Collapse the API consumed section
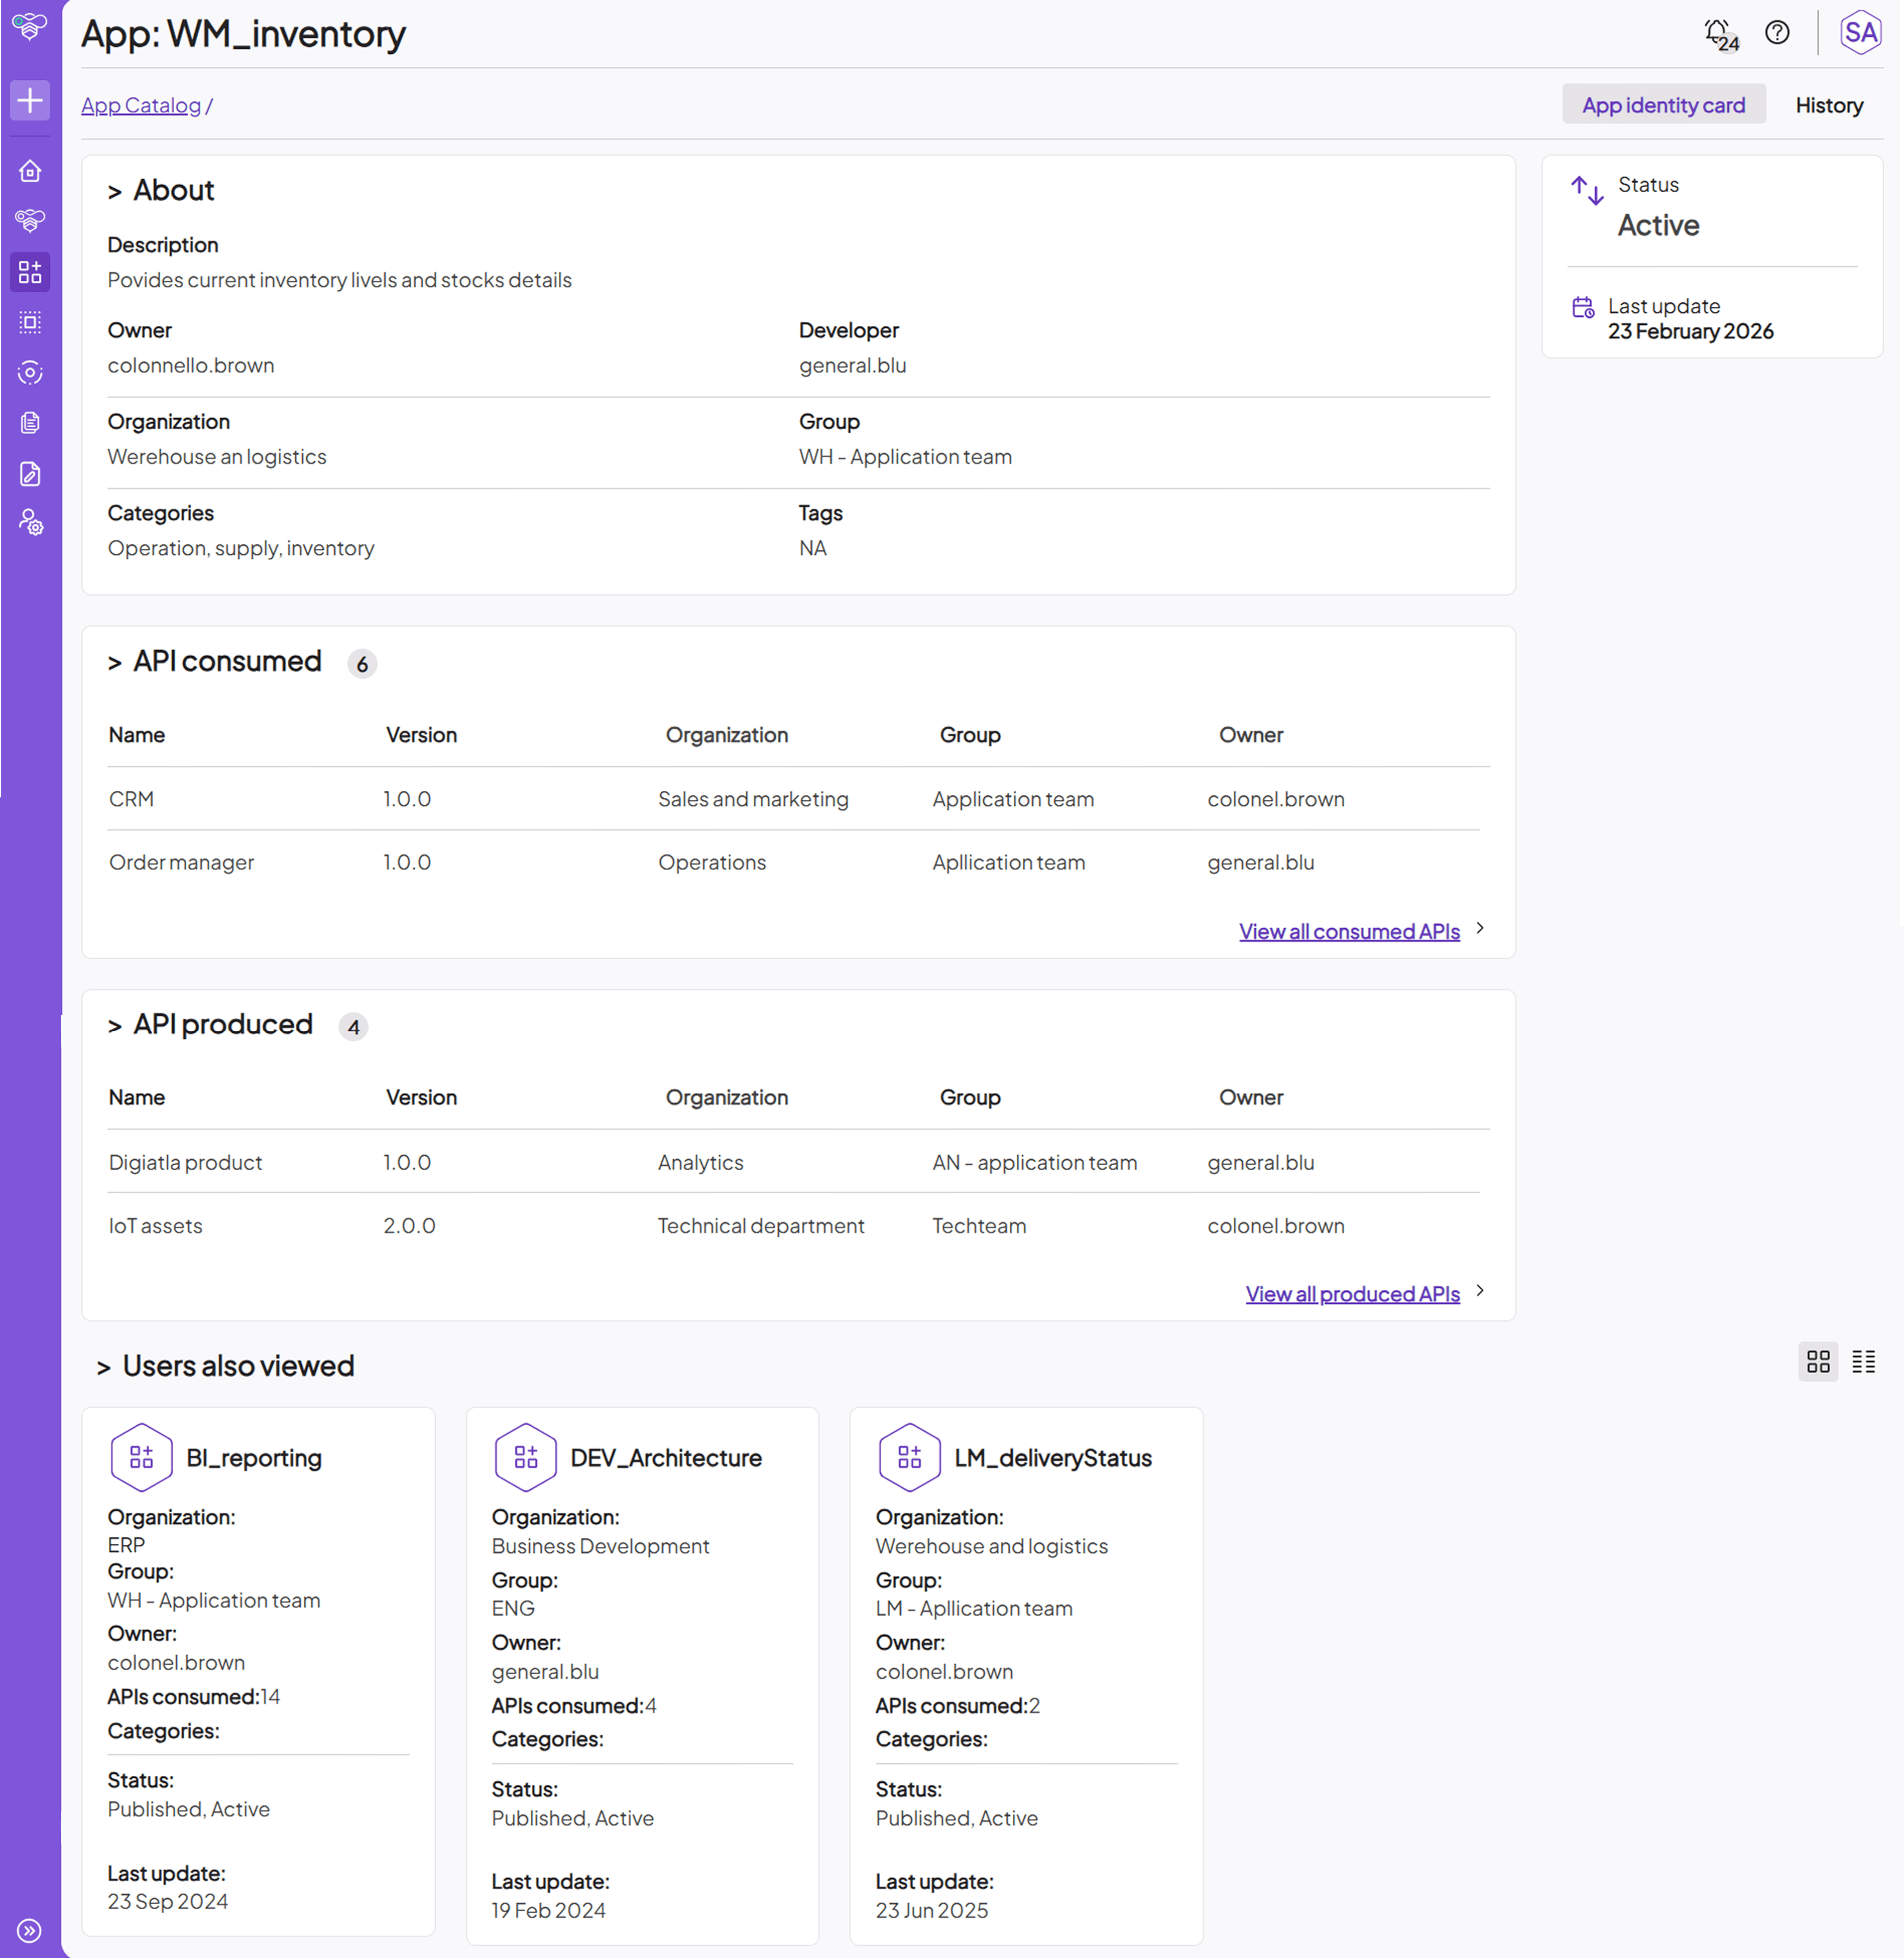This screenshot has width=1904, height=1958. [x=115, y=661]
